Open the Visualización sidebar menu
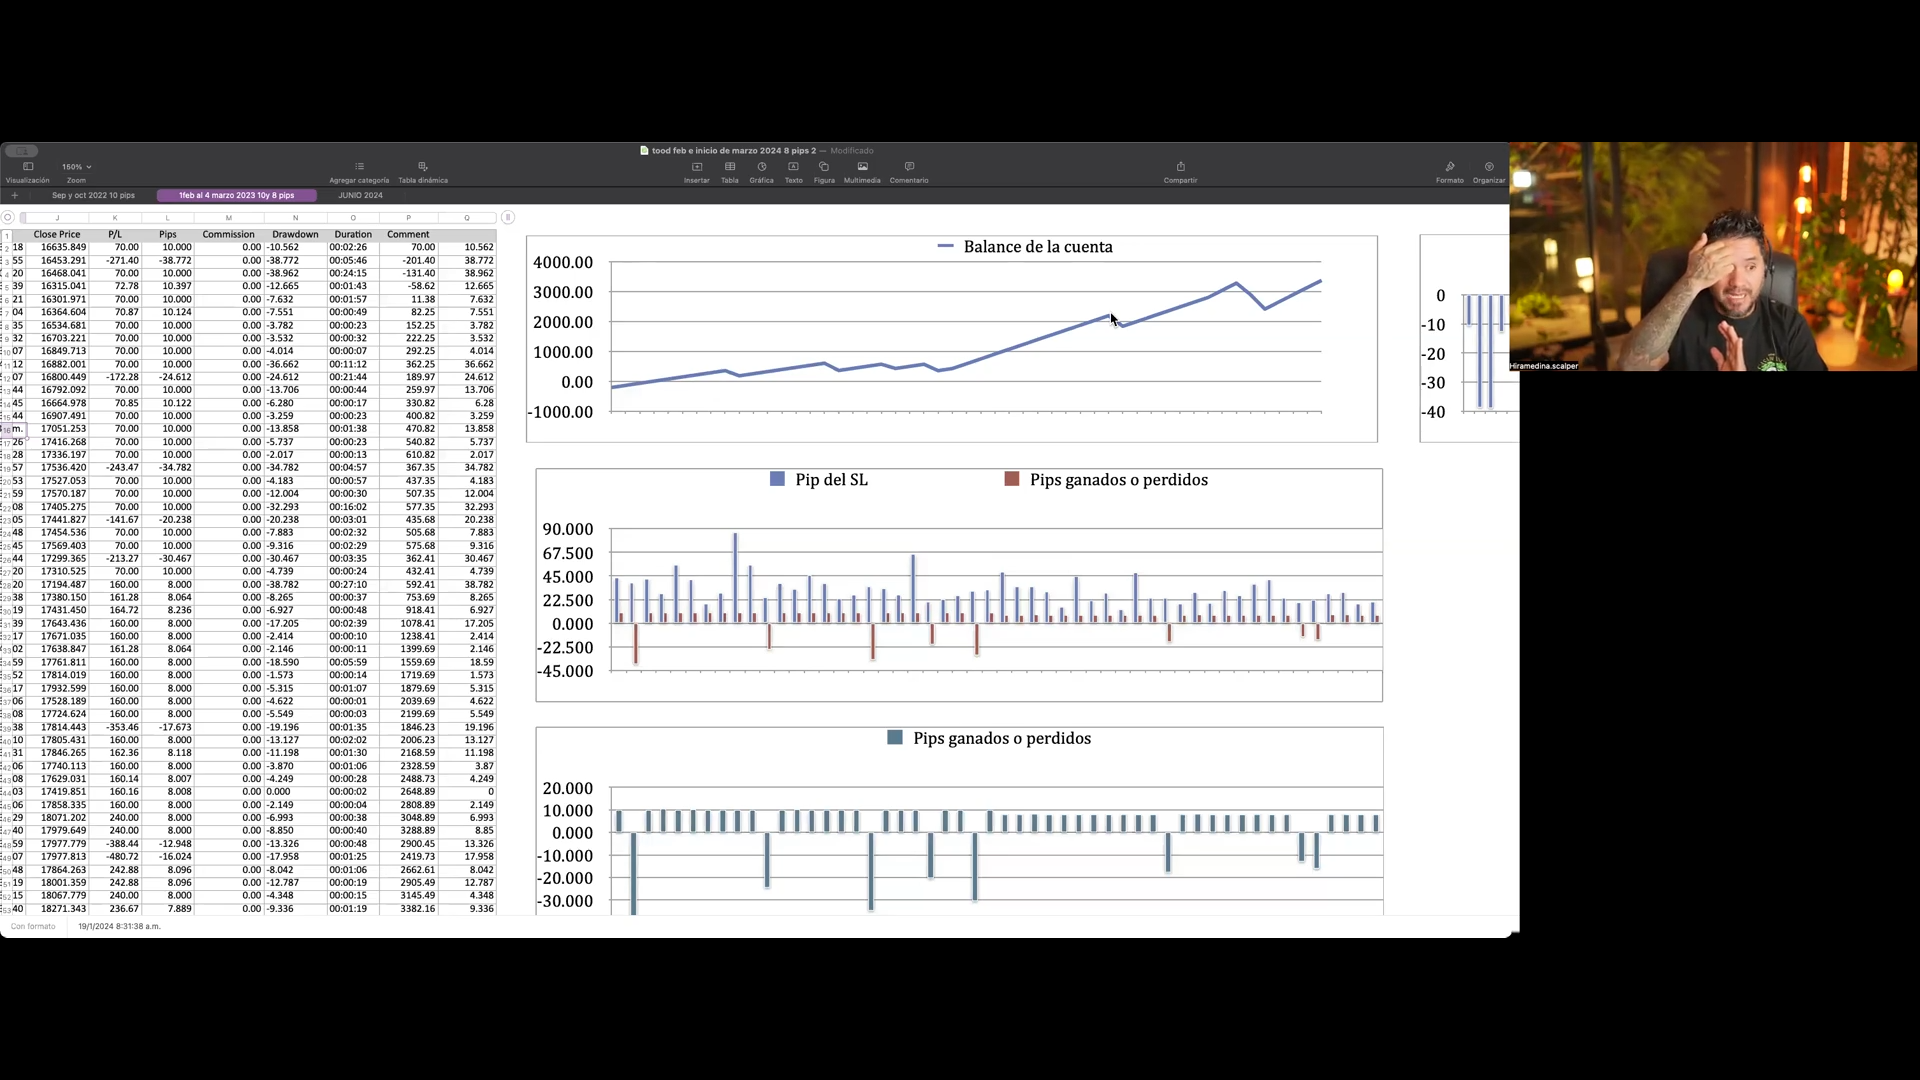Screen dimensions: 1920x1080 (28, 168)
